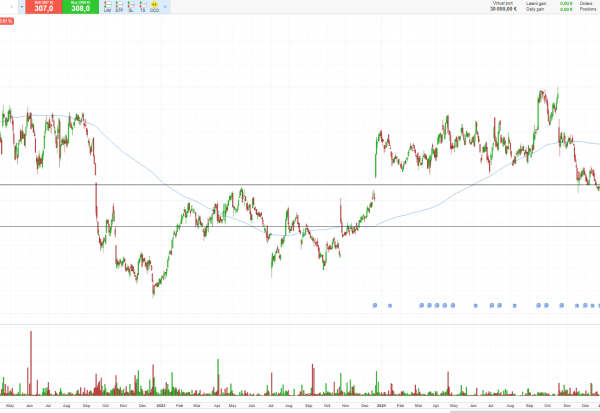
Task: Click the 2023 label on time axis
Action: click(161, 407)
